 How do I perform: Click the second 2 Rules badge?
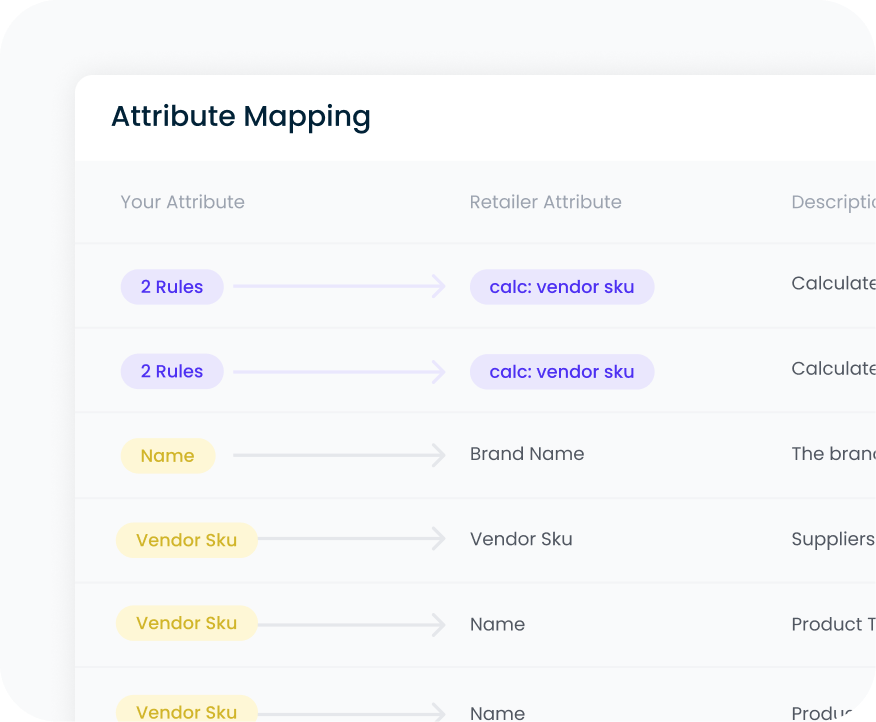click(171, 371)
